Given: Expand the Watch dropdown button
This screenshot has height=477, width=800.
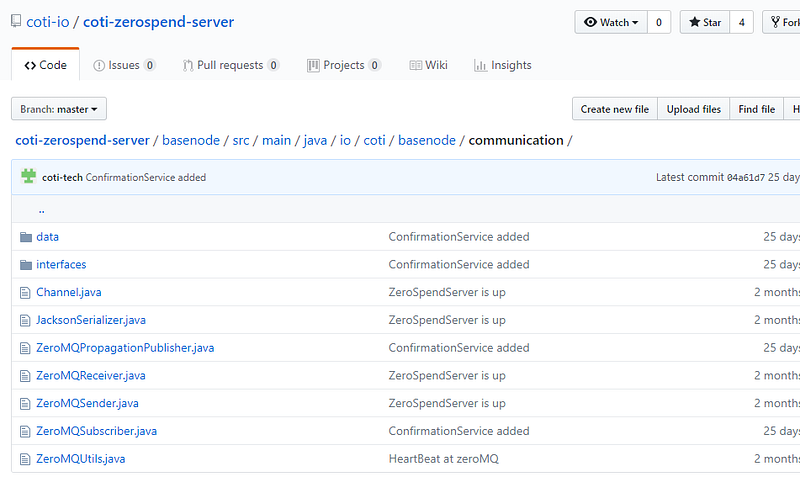Looking at the screenshot, I should 610,22.
